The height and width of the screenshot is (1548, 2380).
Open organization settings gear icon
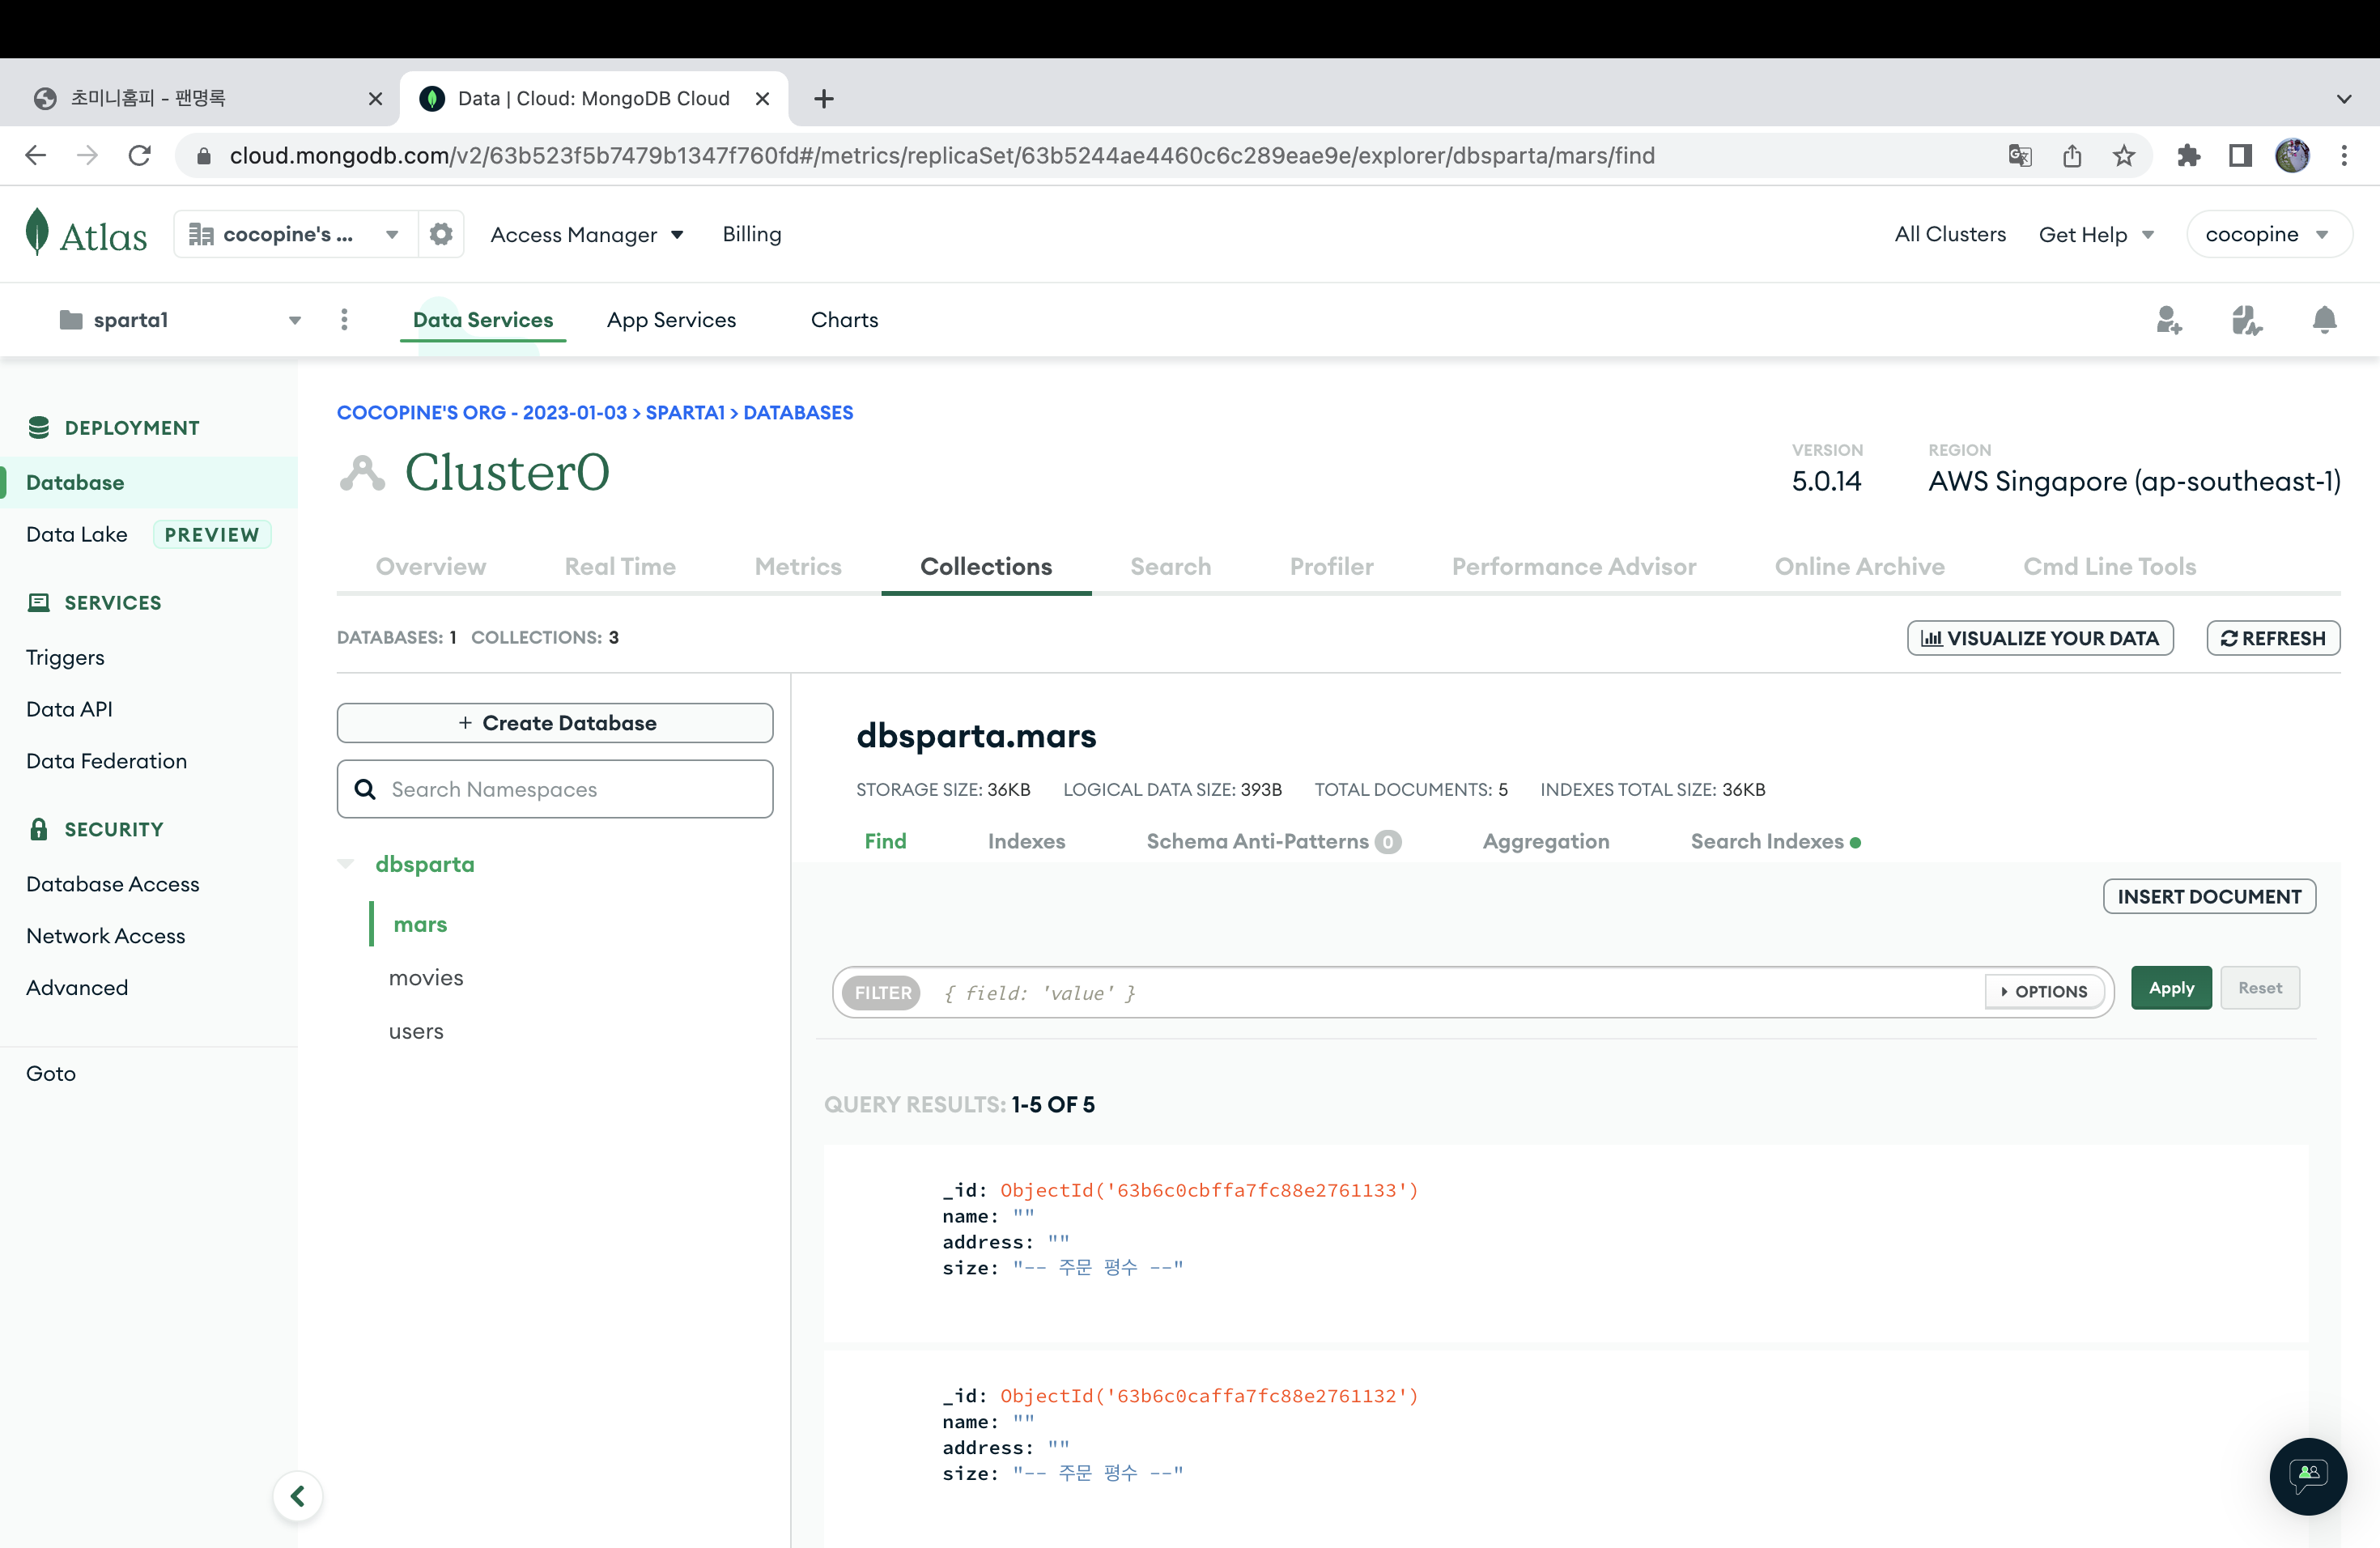441,234
